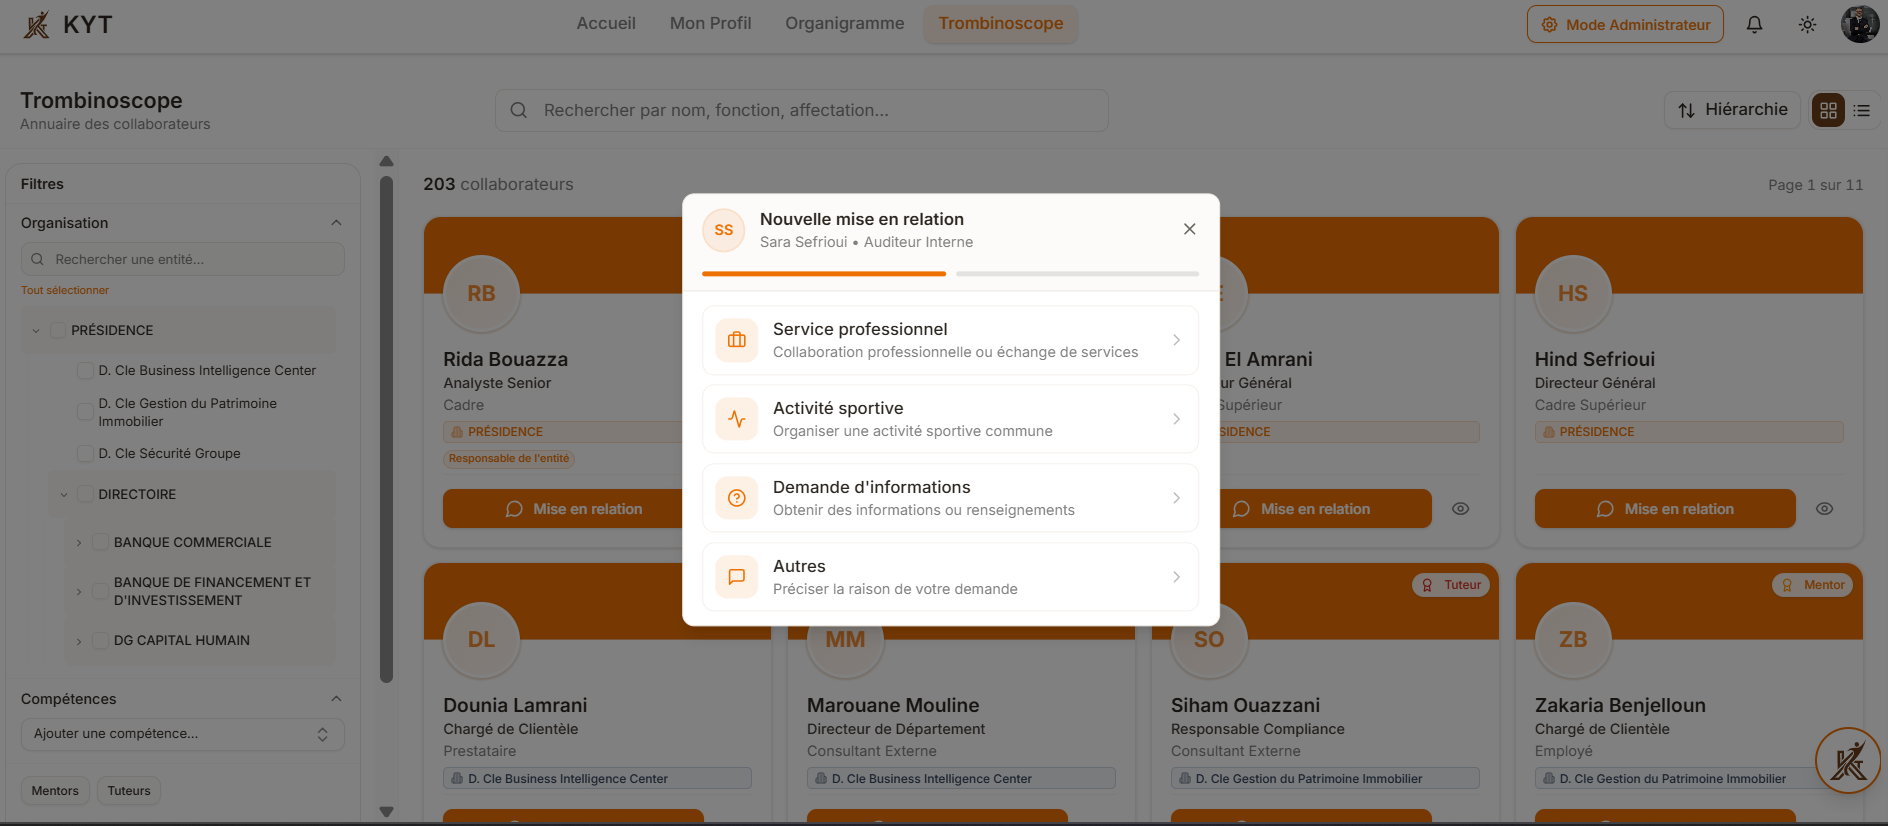Filter by Mentors
This screenshot has height=826, width=1888.
(55, 791)
